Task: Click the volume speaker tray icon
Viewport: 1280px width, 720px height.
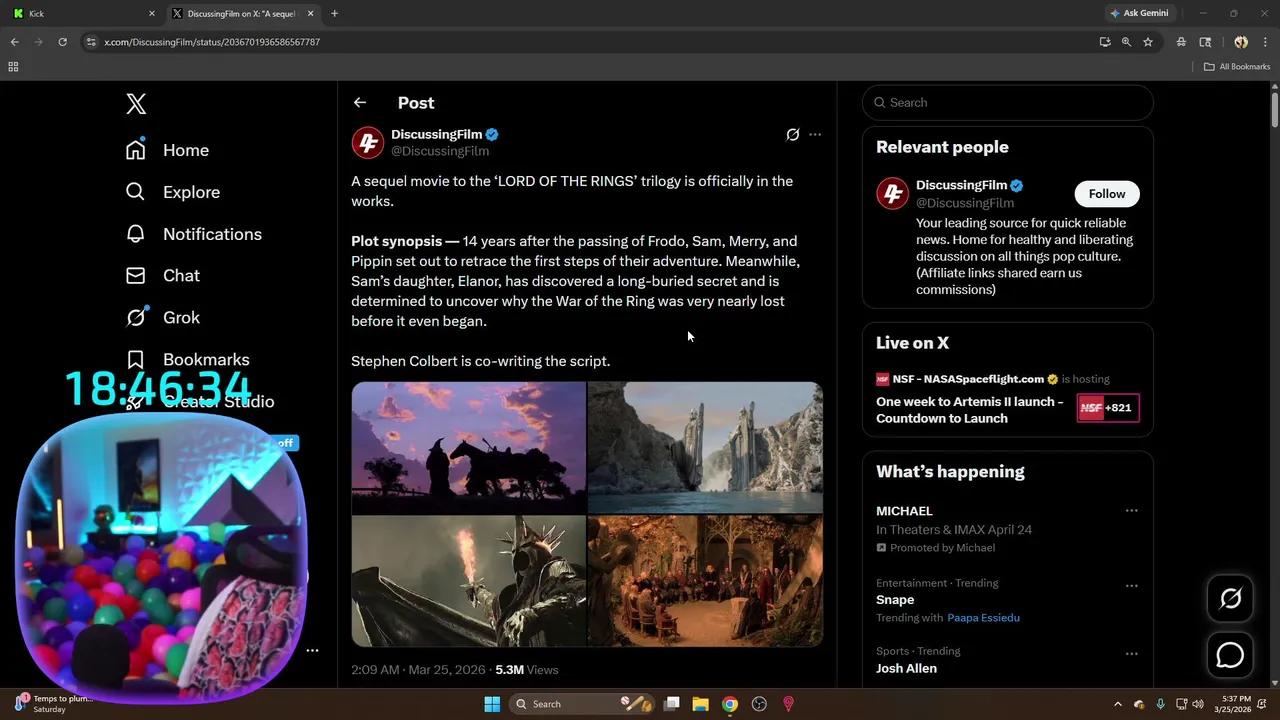Action: pyautogui.click(x=1198, y=704)
